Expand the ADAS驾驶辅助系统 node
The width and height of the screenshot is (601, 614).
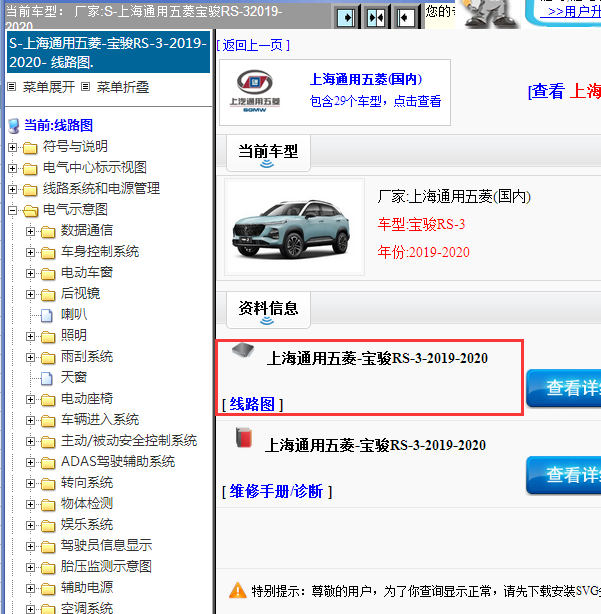31,462
